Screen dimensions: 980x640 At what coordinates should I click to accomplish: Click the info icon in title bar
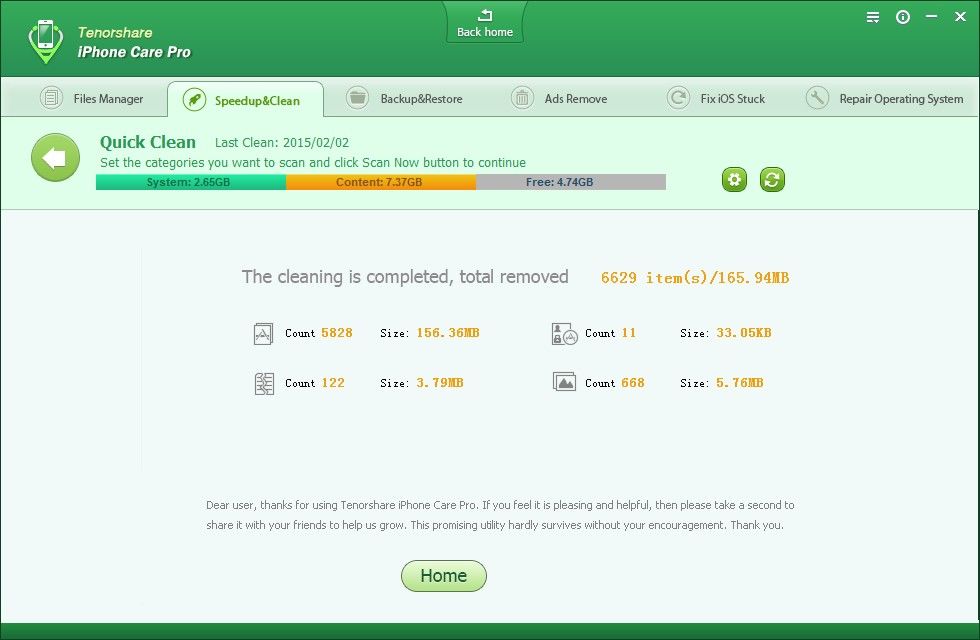click(903, 17)
